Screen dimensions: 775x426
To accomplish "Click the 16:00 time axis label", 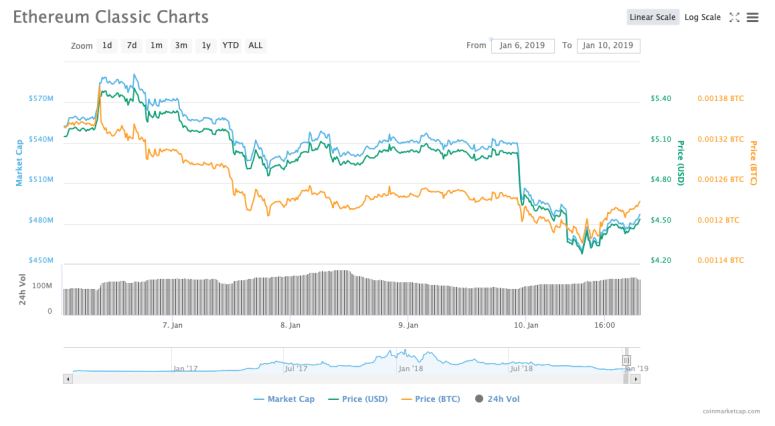I will point(604,325).
